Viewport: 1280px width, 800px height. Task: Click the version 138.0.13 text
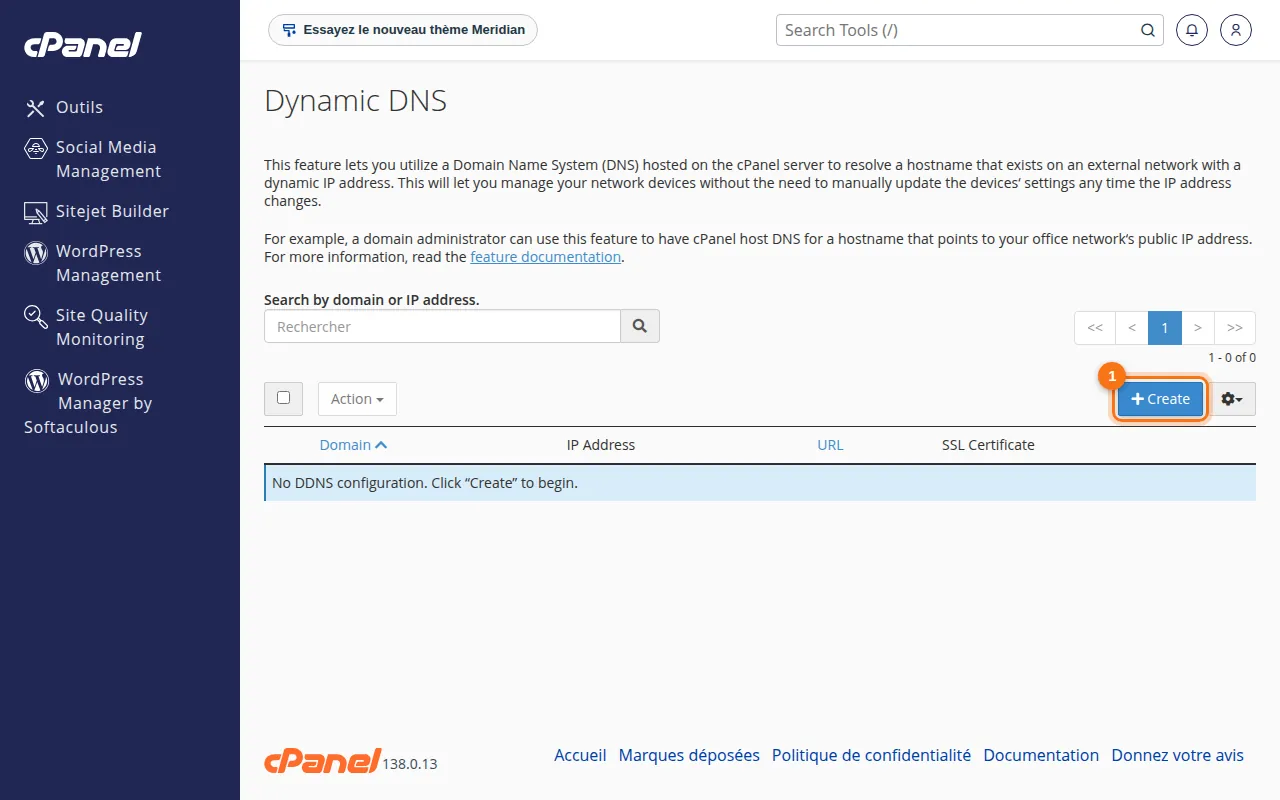click(x=410, y=764)
